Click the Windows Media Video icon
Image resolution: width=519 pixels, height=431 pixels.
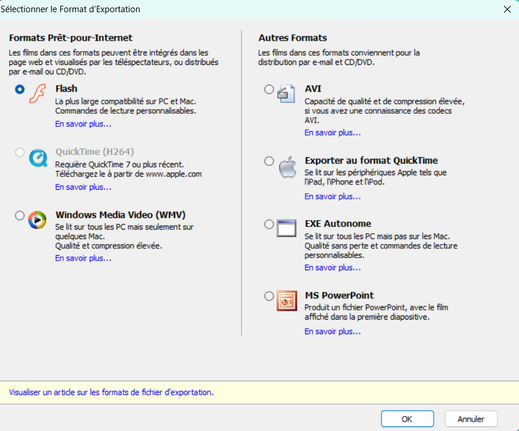coord(37,220)
